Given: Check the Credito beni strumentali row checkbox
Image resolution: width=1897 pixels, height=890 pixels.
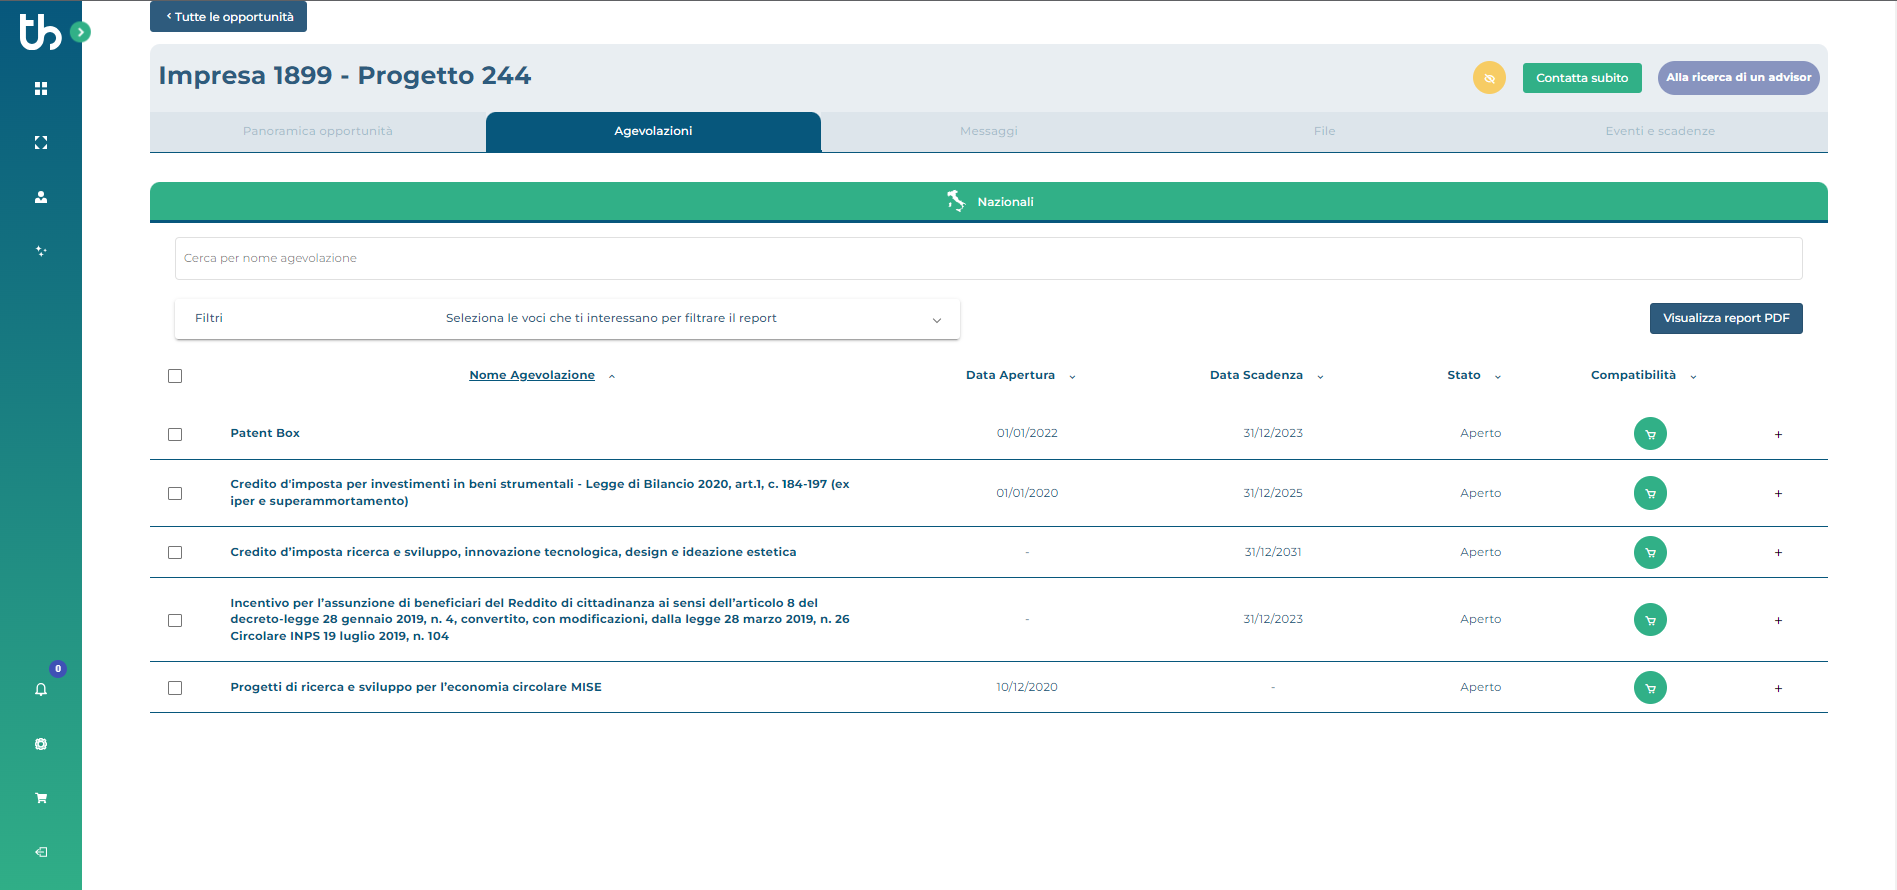Looking at the screenshot, I should point(175,493).
